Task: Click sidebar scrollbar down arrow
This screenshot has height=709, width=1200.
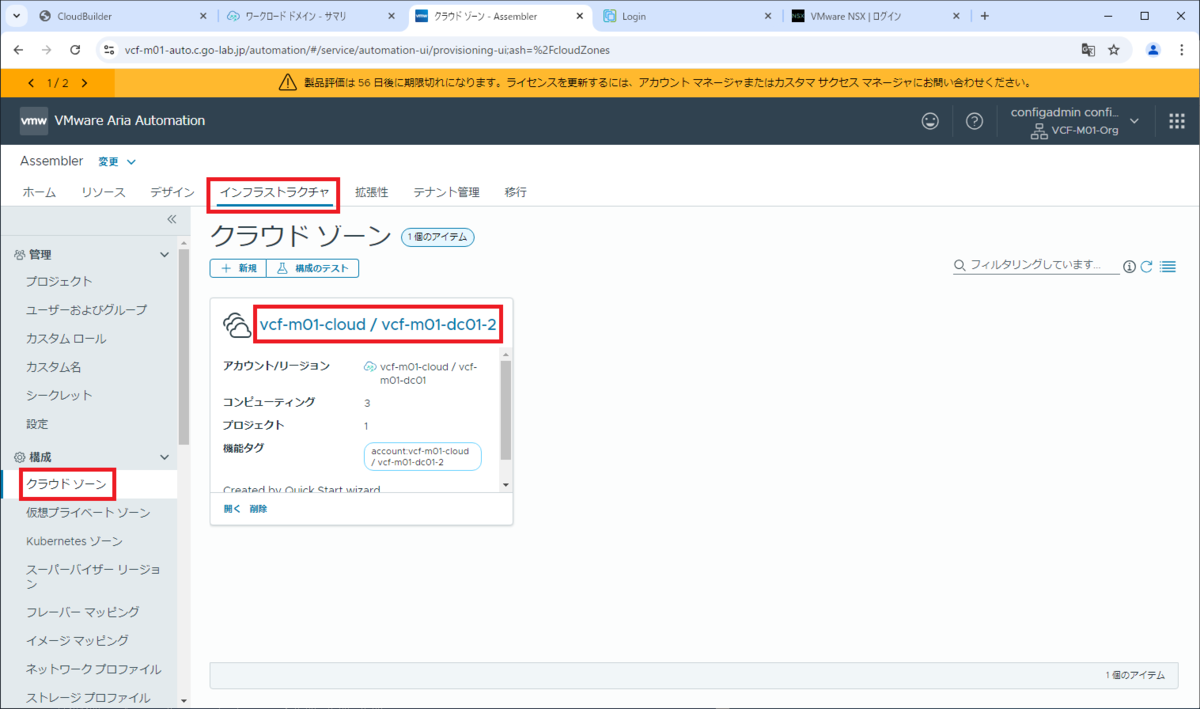Action: pos(183,701)
